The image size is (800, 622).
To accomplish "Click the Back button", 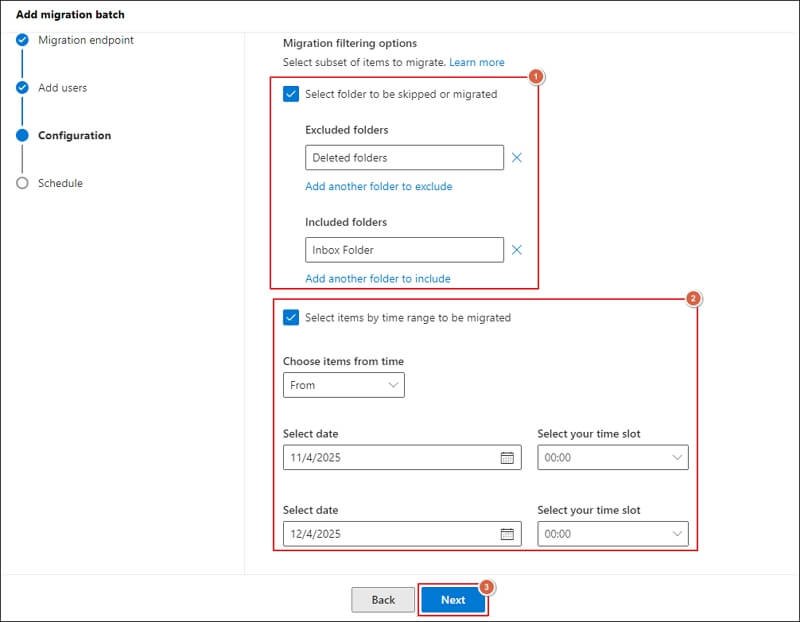I will tap(383, 600).
